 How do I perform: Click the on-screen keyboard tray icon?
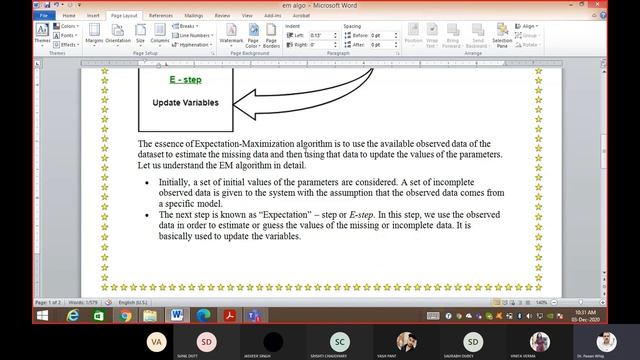(433, 316)
